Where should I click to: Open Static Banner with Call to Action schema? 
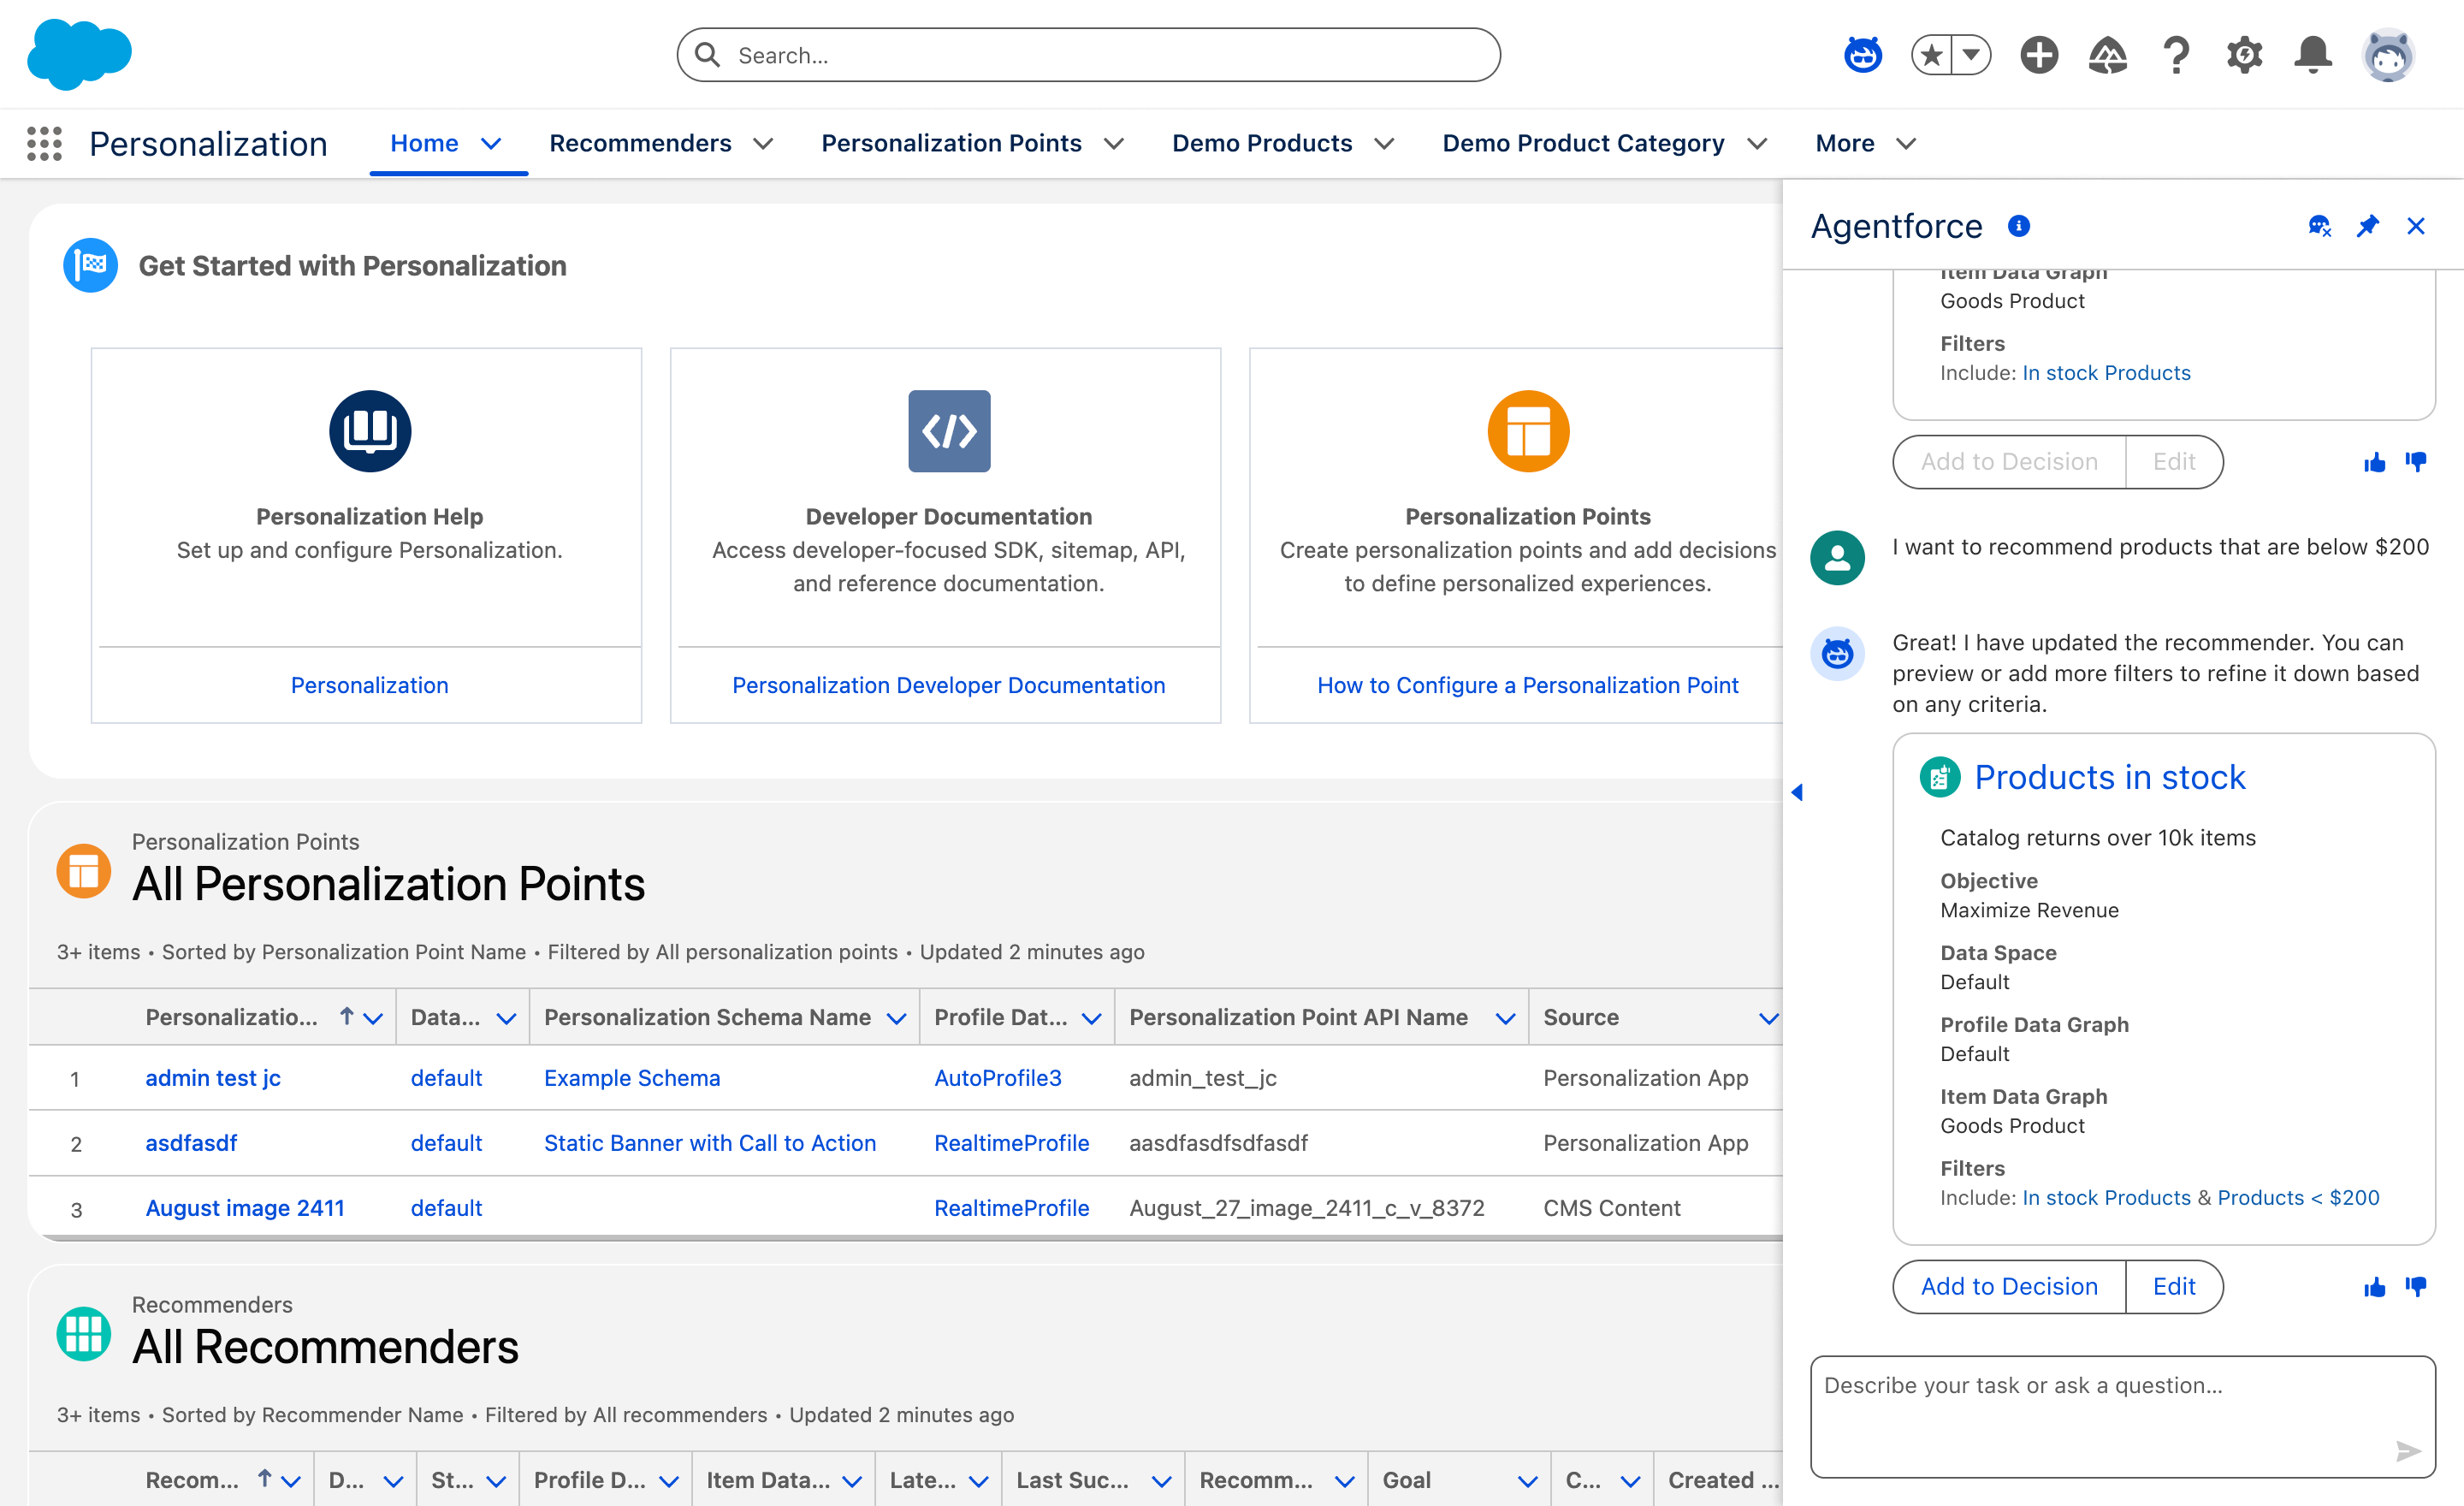[710, 1143]
